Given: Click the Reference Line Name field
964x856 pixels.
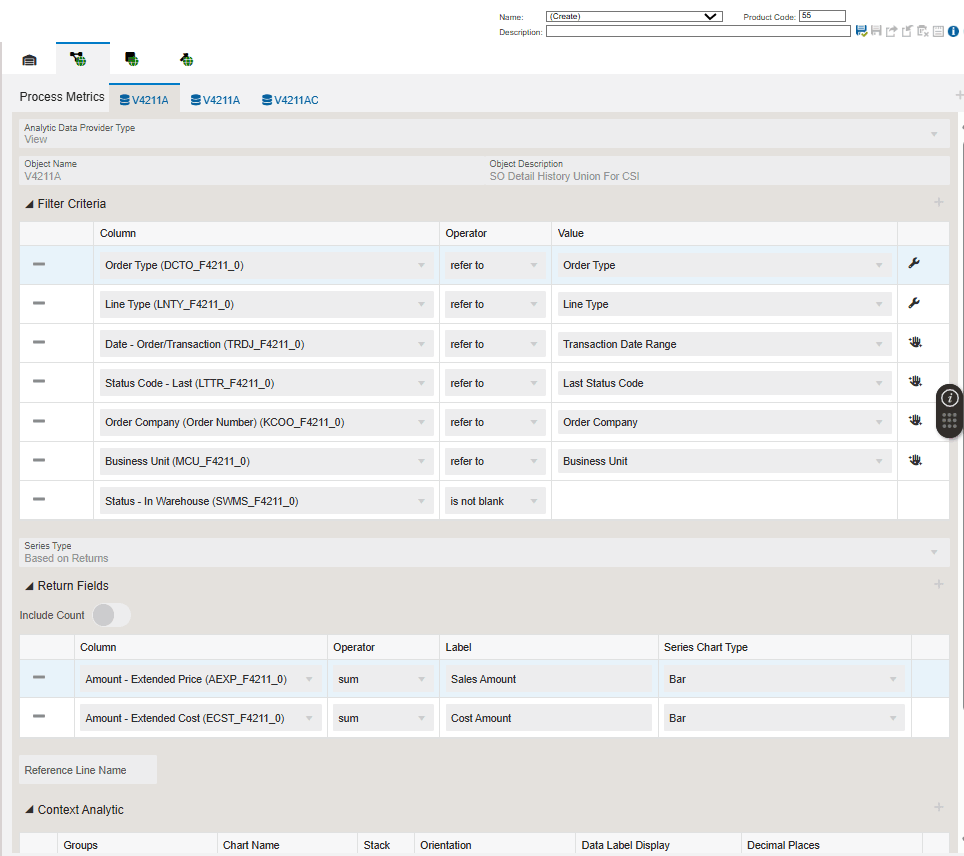Looking at the screenshot, I should (88, 770).
